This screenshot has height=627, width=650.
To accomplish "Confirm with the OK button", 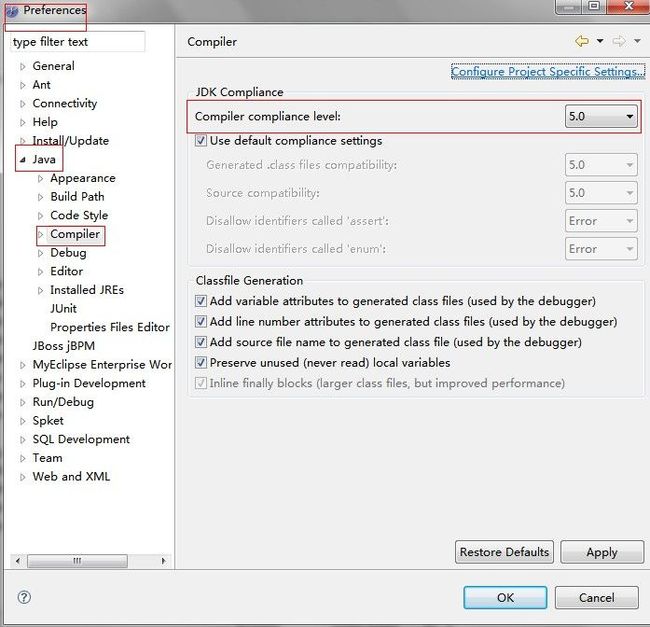I will coord(505,598).
